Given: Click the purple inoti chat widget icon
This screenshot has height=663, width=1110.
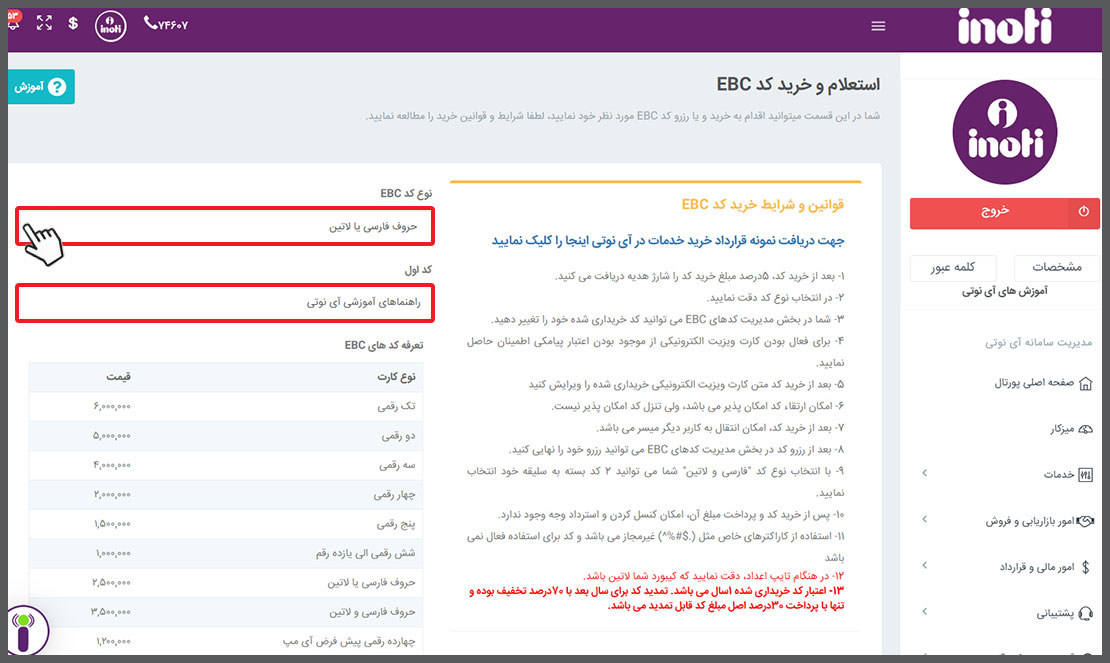Looking at the screenshot, I should click(x=25, y=630).
